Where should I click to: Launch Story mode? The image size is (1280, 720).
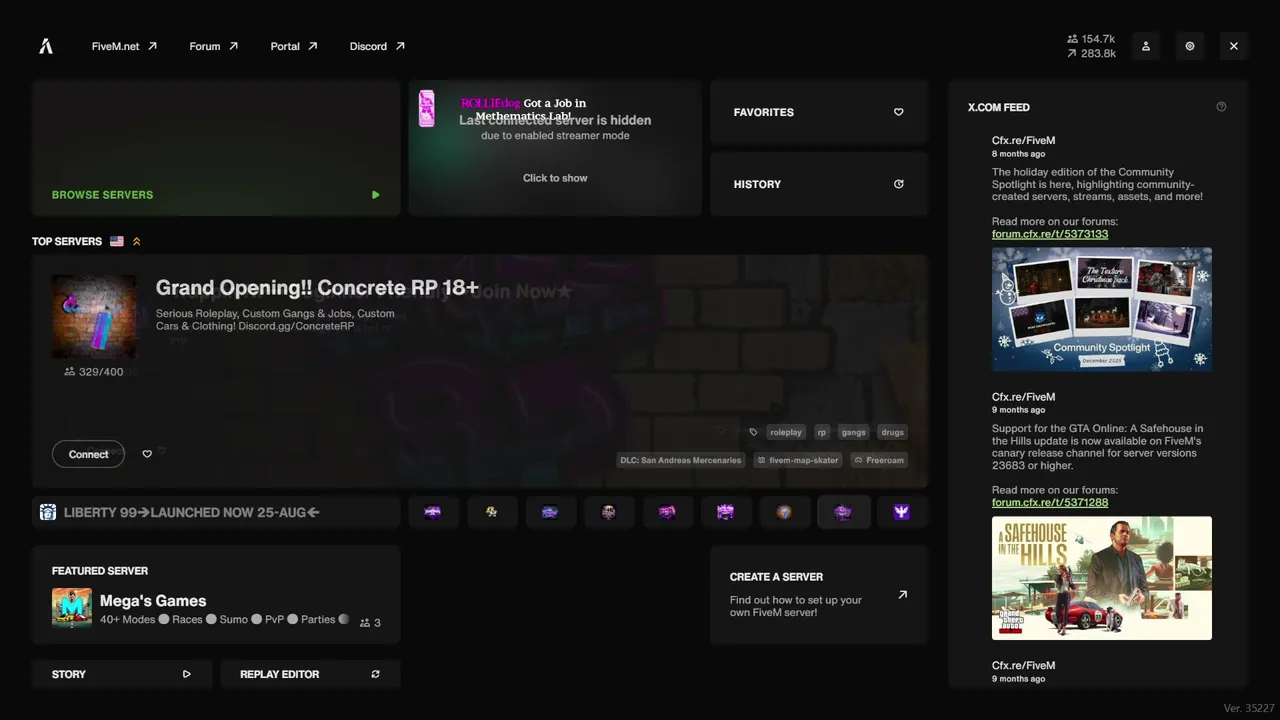[122, 674]
